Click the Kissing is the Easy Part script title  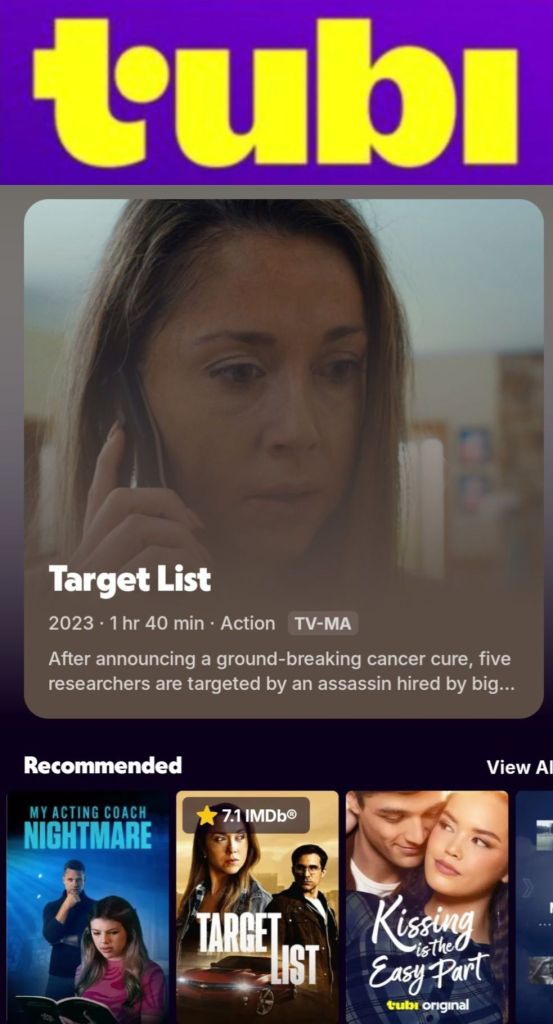[428, 950]
